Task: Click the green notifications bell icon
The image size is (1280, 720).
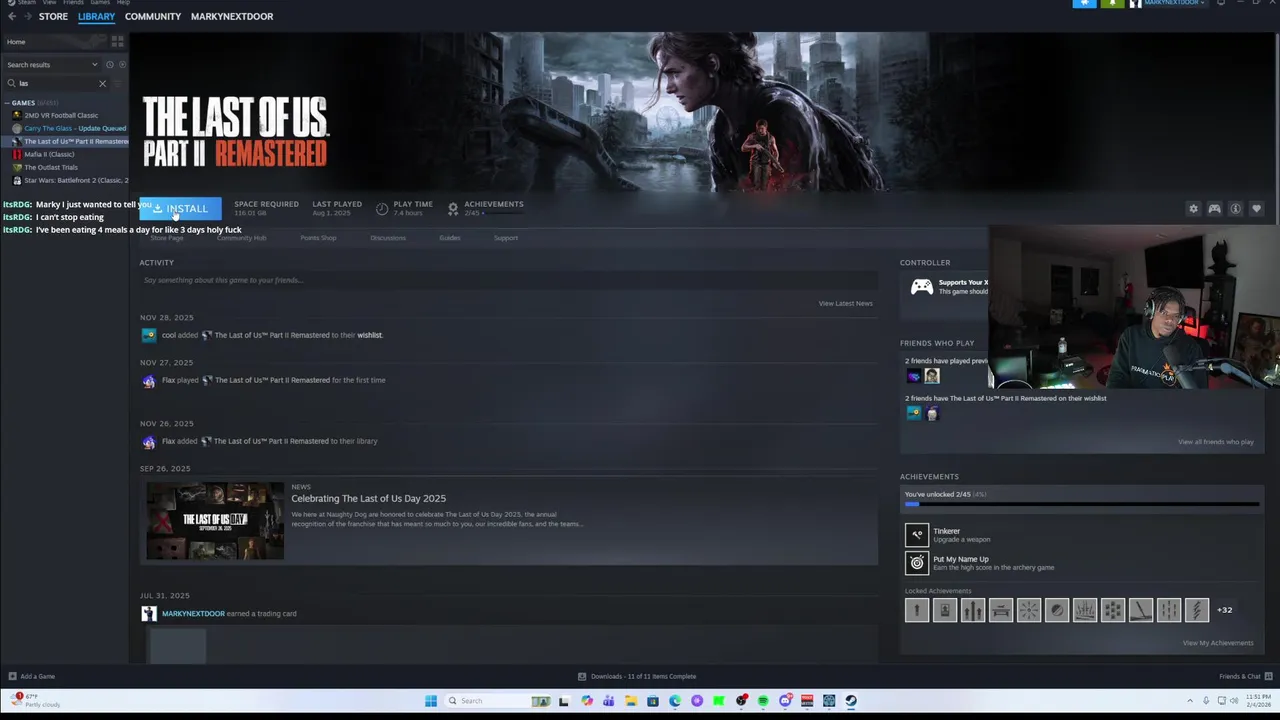Action: (1112, 3)
